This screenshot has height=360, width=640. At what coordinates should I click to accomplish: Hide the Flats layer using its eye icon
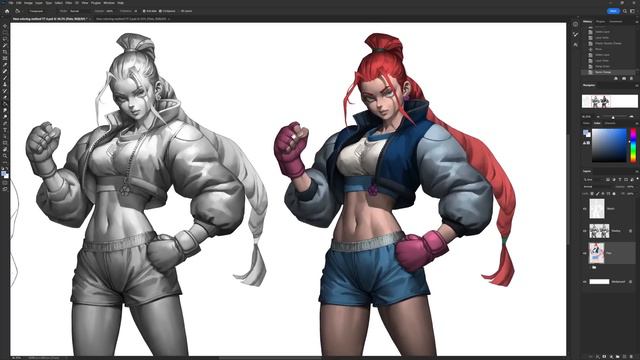click(584, 253)
